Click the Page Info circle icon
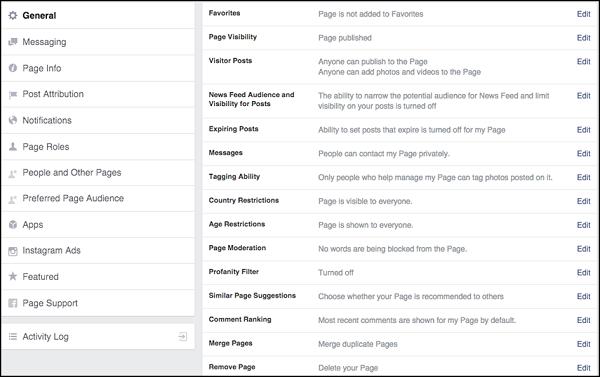Screen dimensions: 600x377 (13, 68)
